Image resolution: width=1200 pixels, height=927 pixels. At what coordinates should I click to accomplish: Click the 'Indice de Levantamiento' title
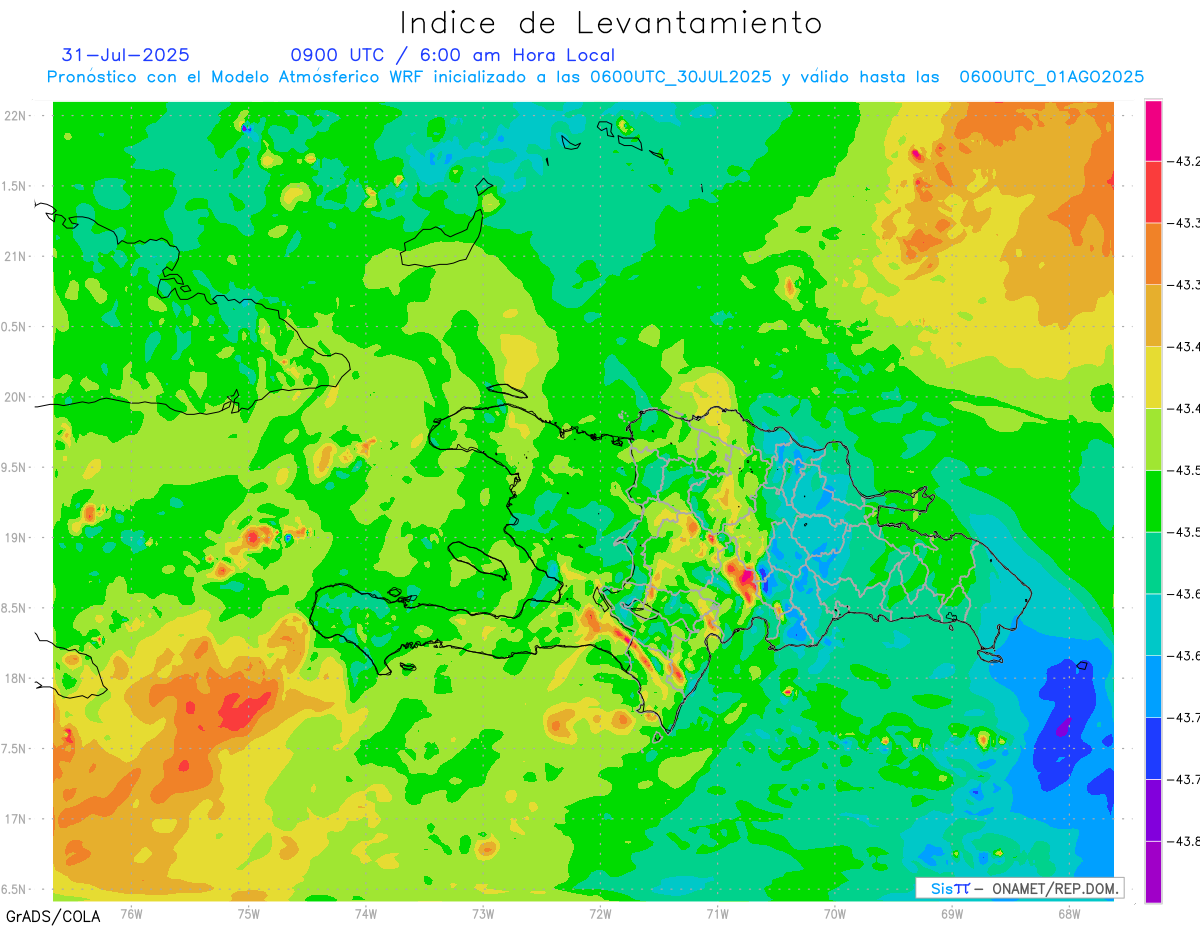click(610, 23)
